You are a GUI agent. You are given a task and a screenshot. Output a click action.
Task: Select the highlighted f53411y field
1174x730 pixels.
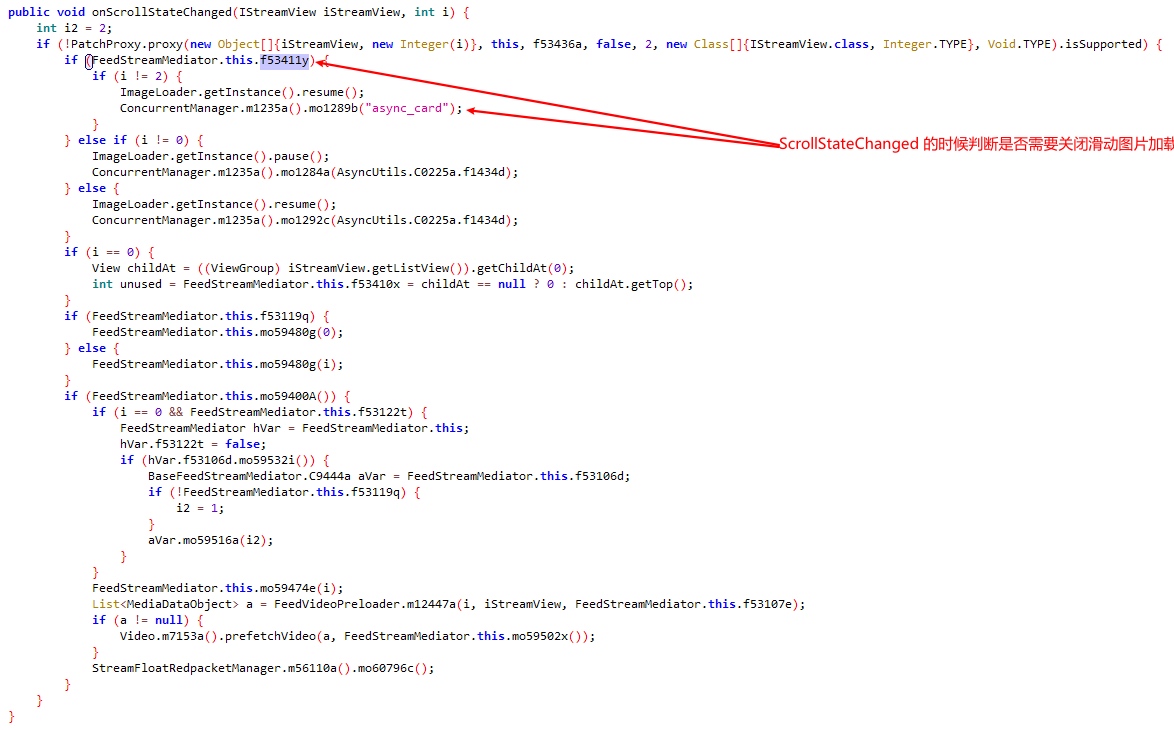(x=284, y=60)
